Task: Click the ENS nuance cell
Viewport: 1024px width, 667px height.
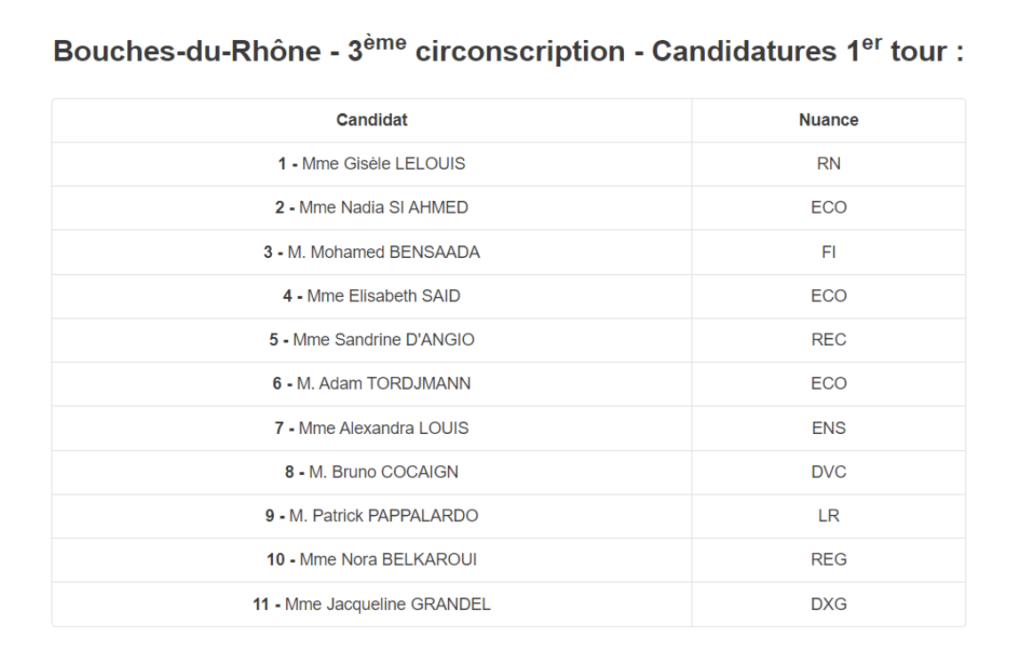Action: (x=828, y=428)
